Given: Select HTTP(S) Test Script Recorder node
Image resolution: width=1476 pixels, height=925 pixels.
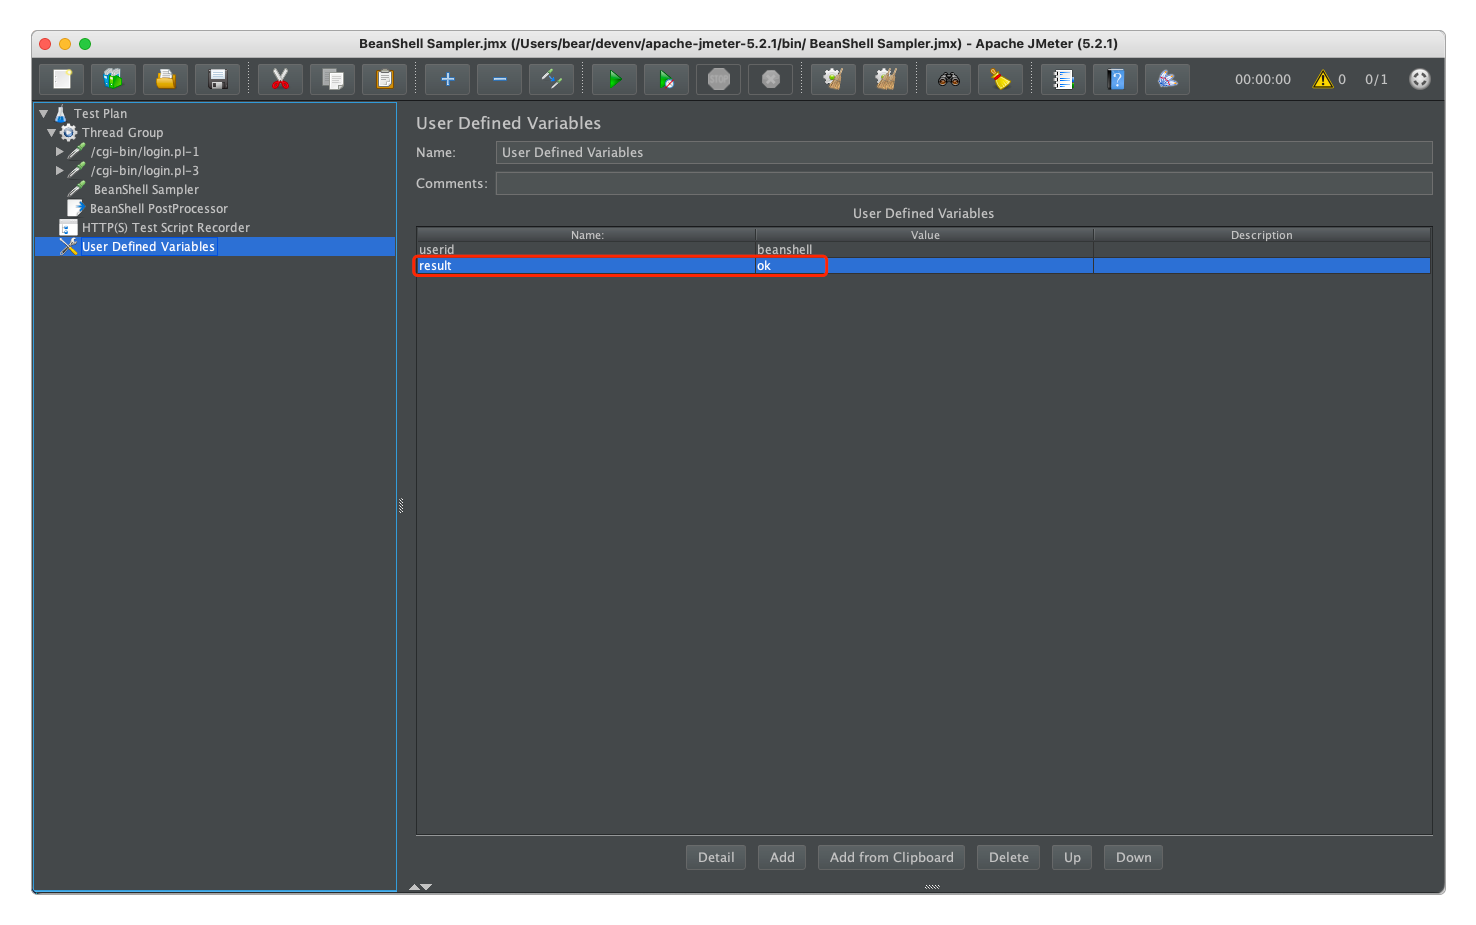Looking at the screenshot, I should click(166, 228).
